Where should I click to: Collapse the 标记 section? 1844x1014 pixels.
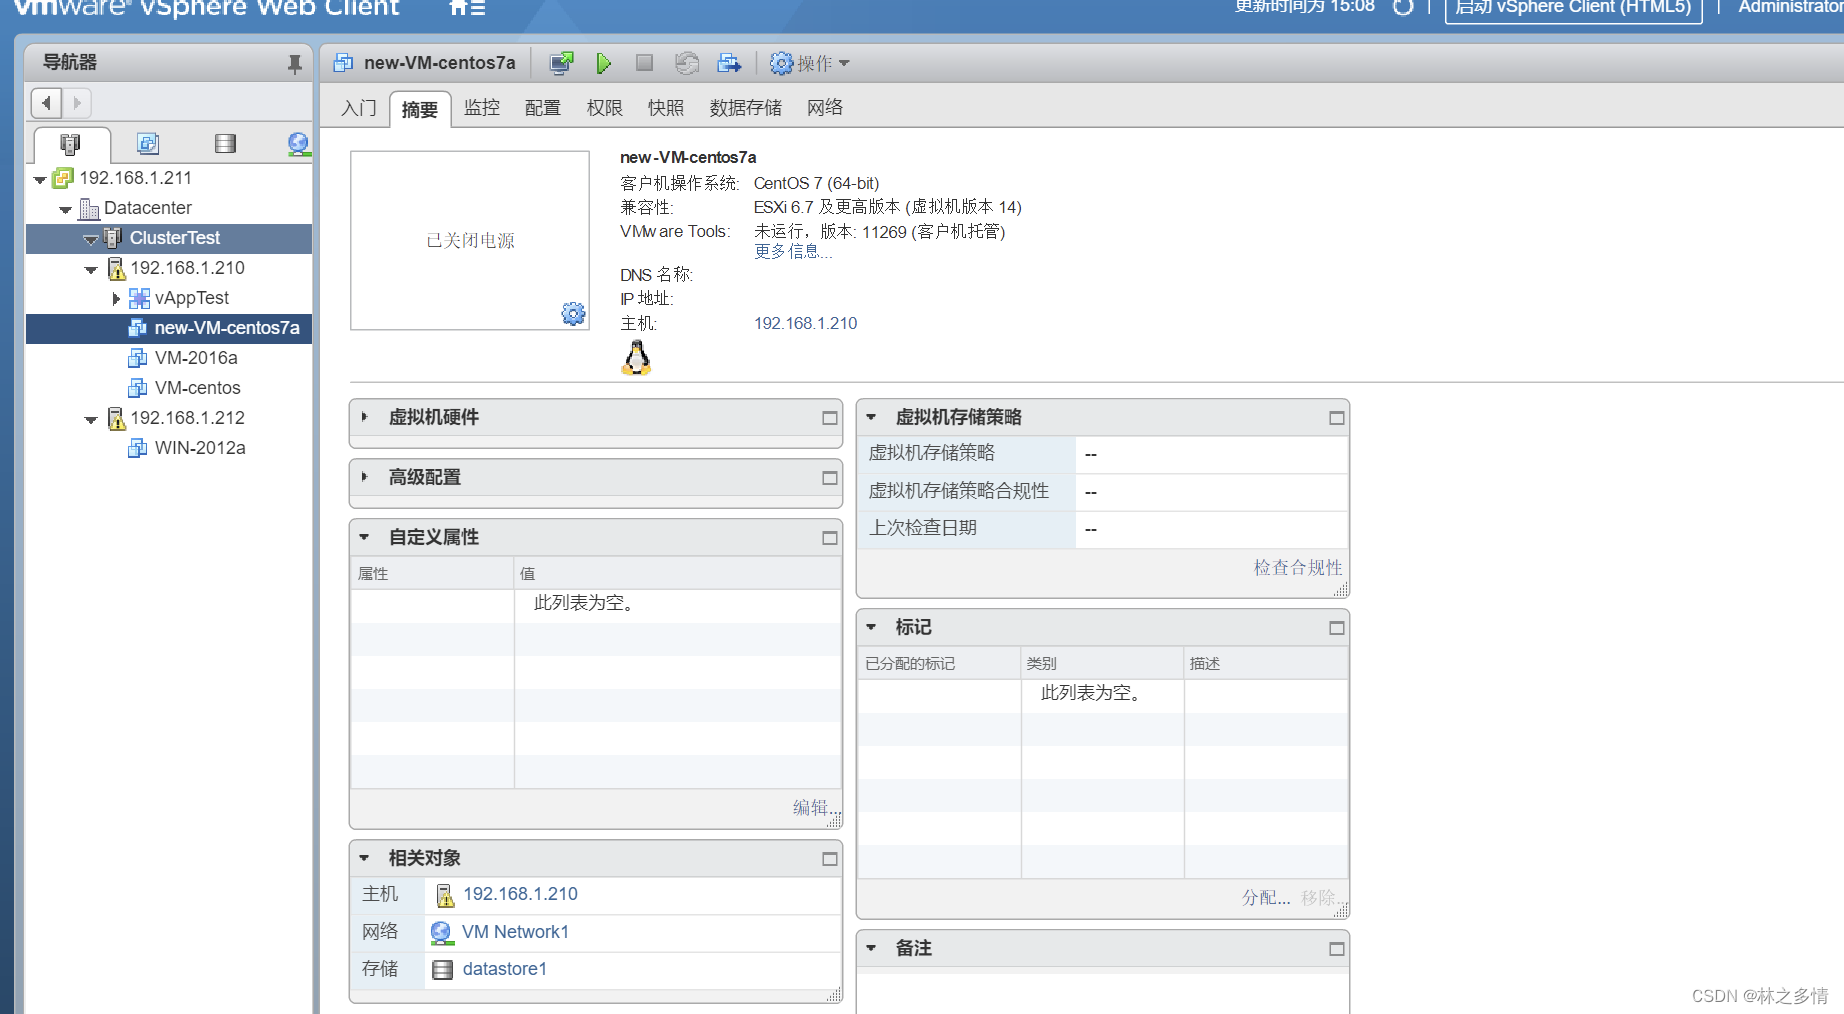pos(871,627)
